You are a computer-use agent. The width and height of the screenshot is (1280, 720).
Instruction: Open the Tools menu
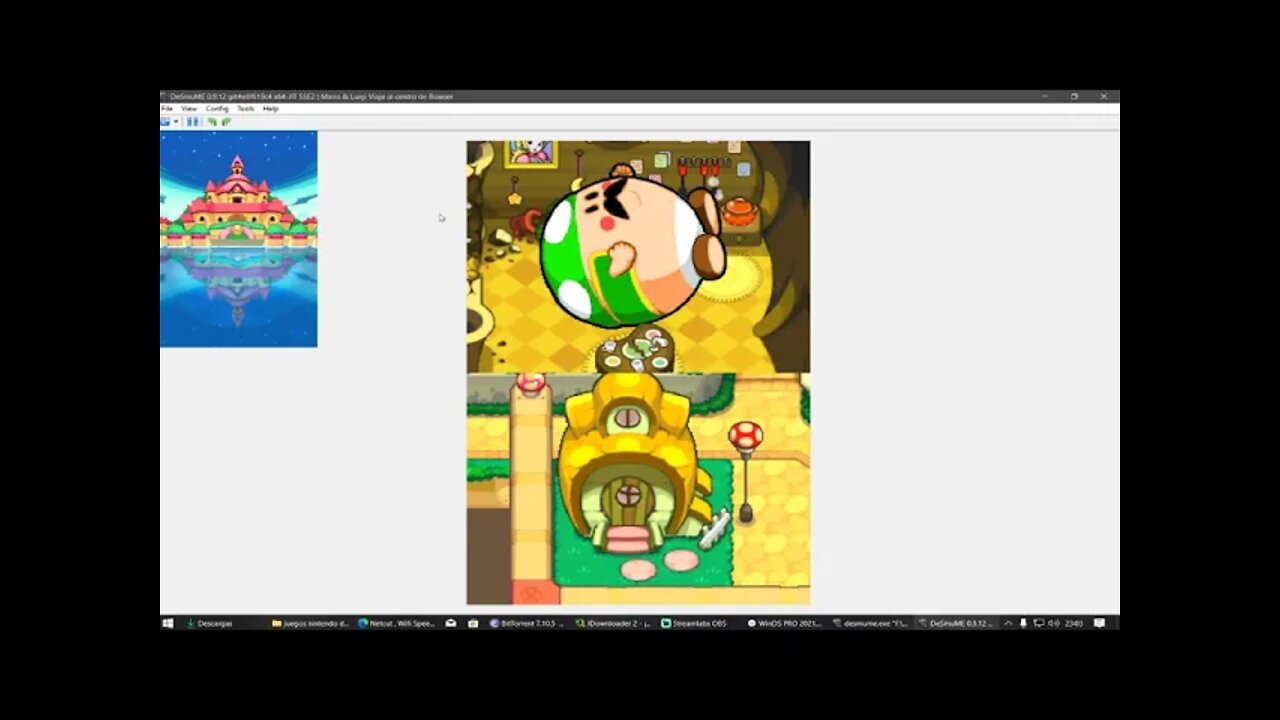(245, 108)
